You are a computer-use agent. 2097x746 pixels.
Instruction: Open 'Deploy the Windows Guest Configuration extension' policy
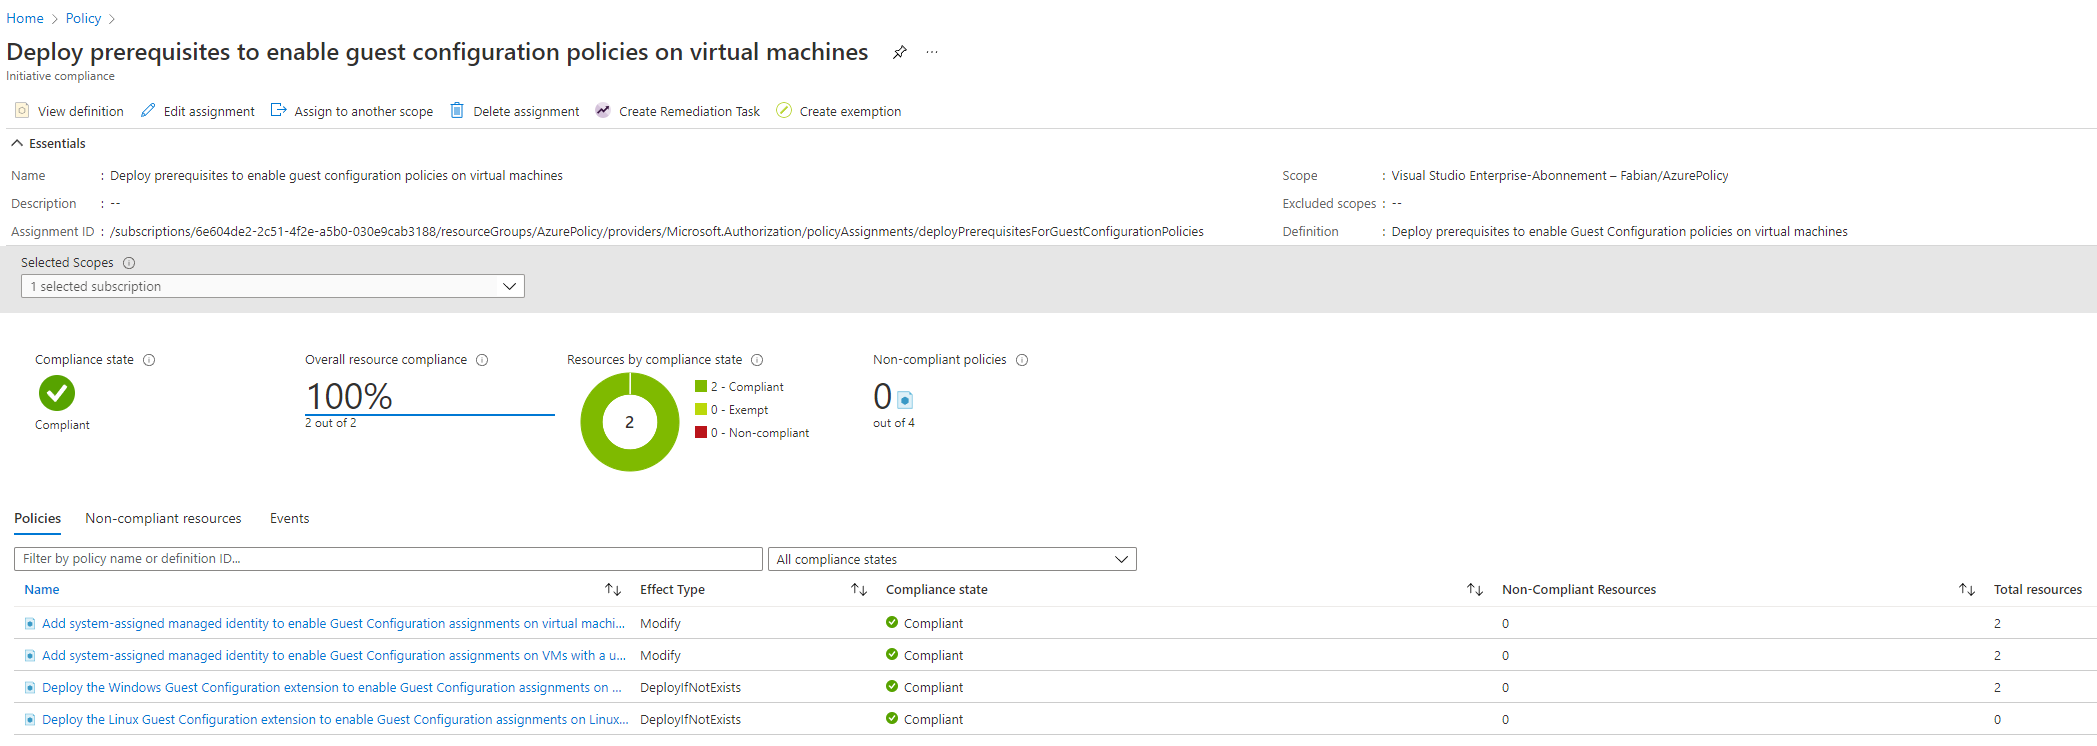coord(332,688)
